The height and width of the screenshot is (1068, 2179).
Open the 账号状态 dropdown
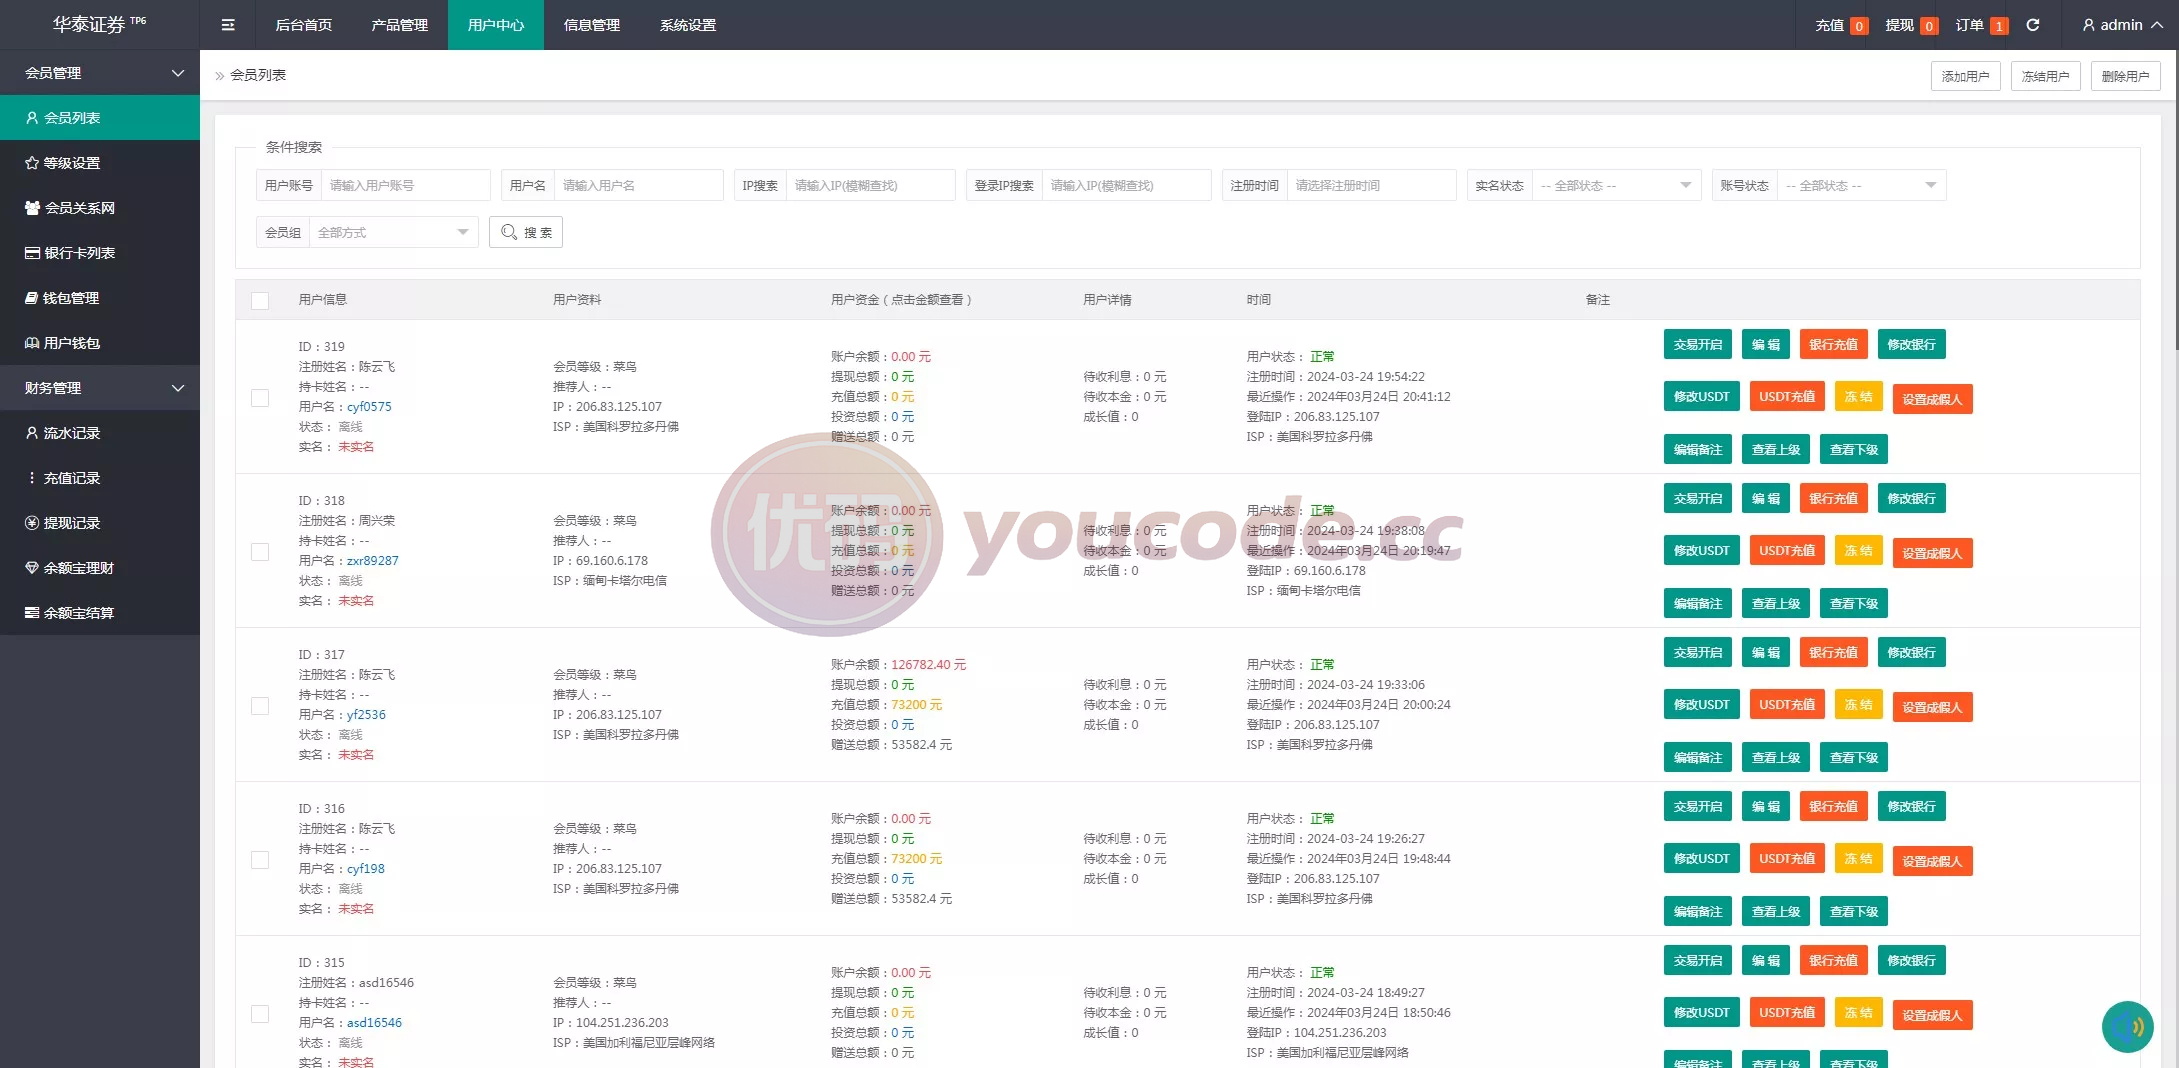coord(1861,185)
